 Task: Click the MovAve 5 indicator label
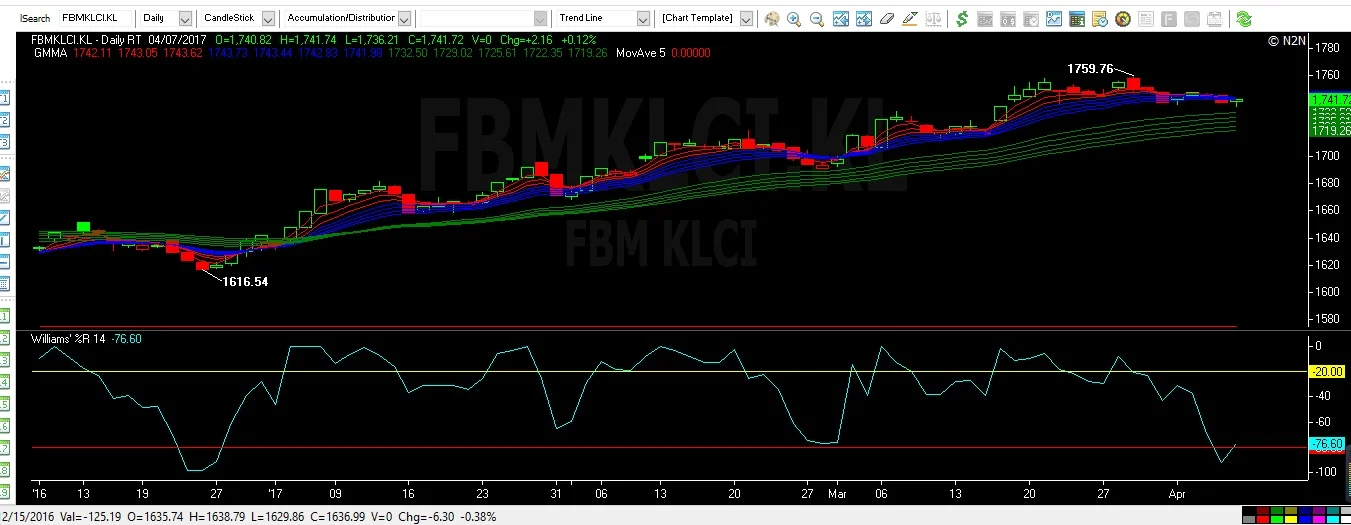pos(640,53)
